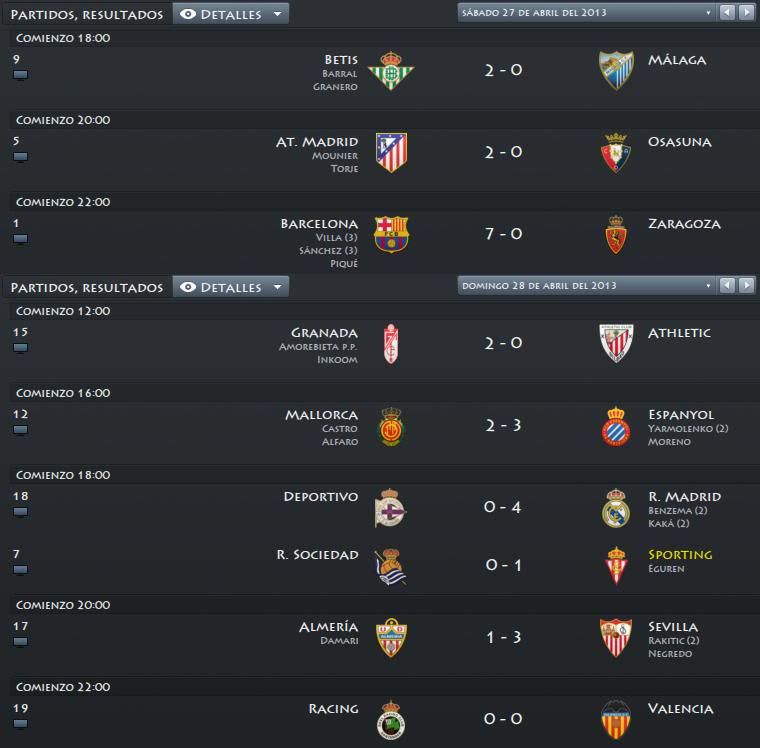The height and width of the screenshot is (748, 760).
Task: Open the R. Sociedad team link
Action: (x=317, y=555)
